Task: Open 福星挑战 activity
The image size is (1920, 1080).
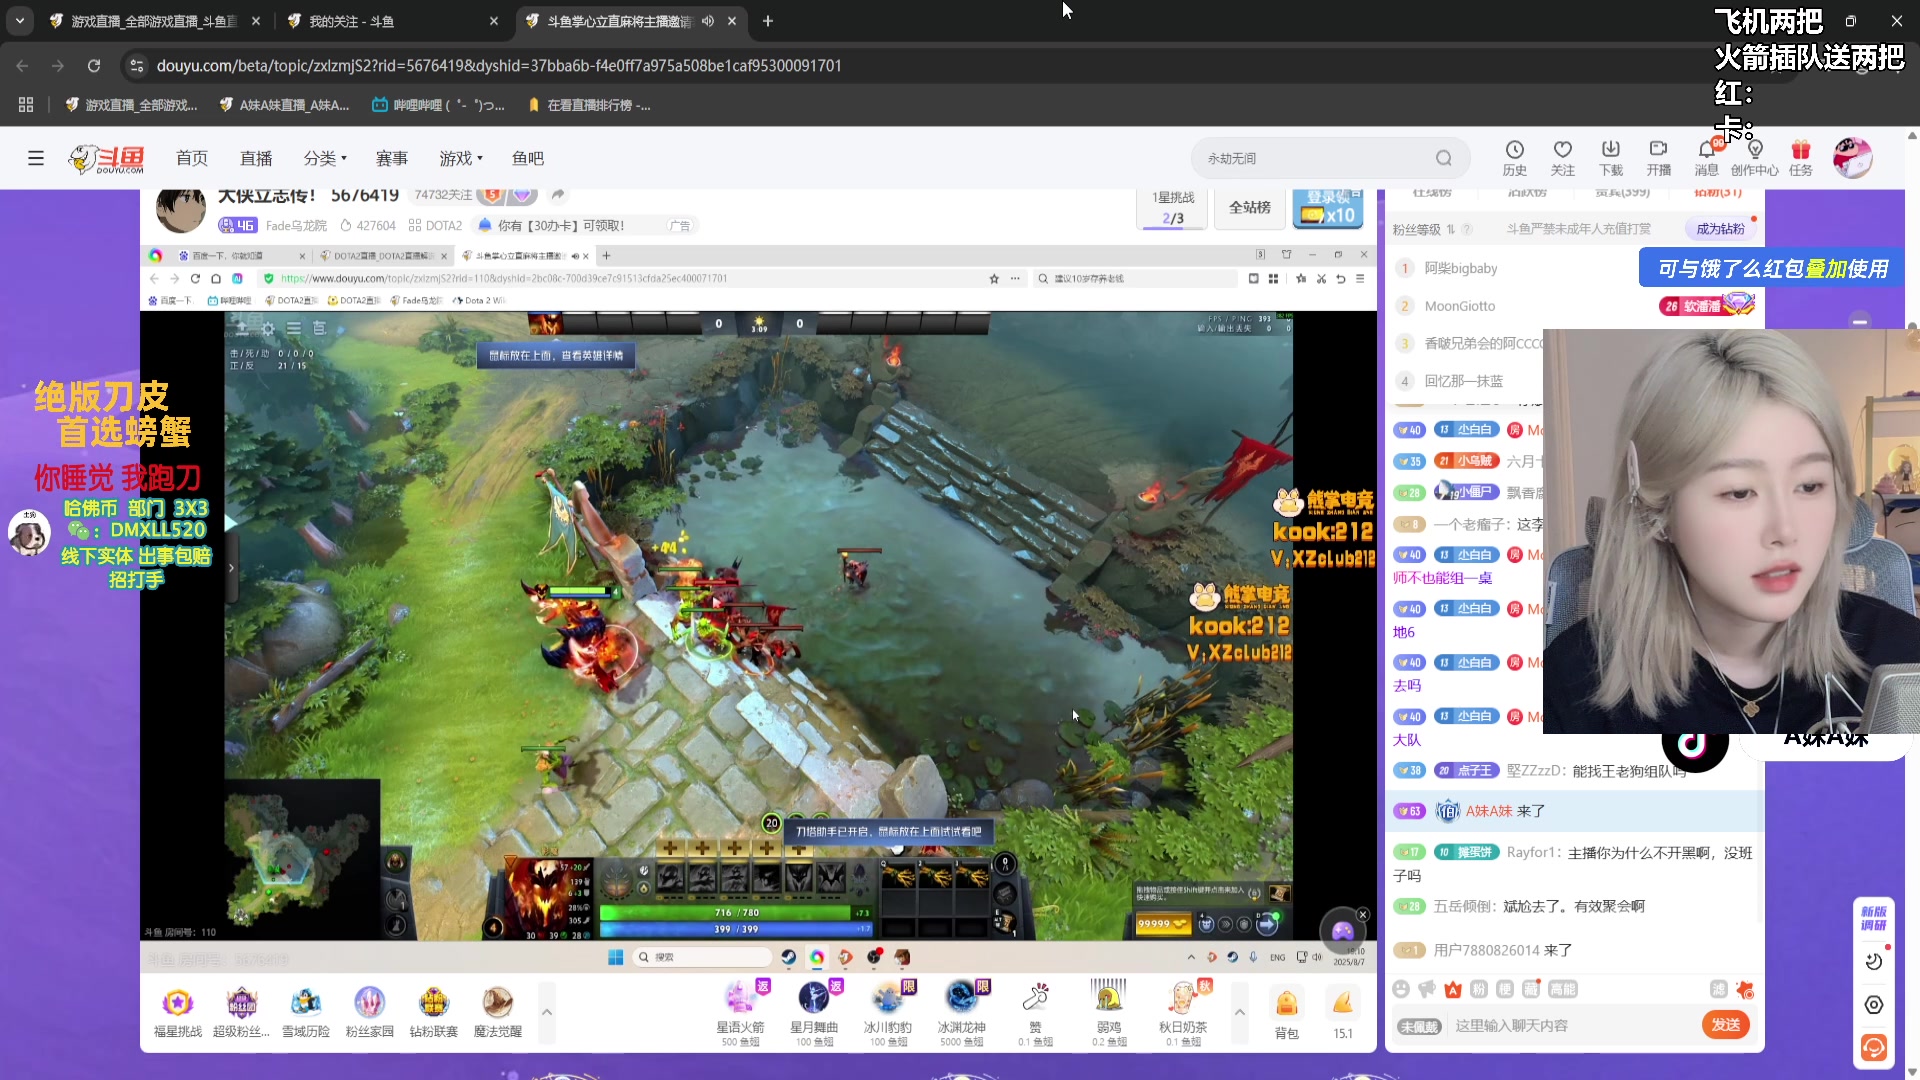Action: 177,1012
